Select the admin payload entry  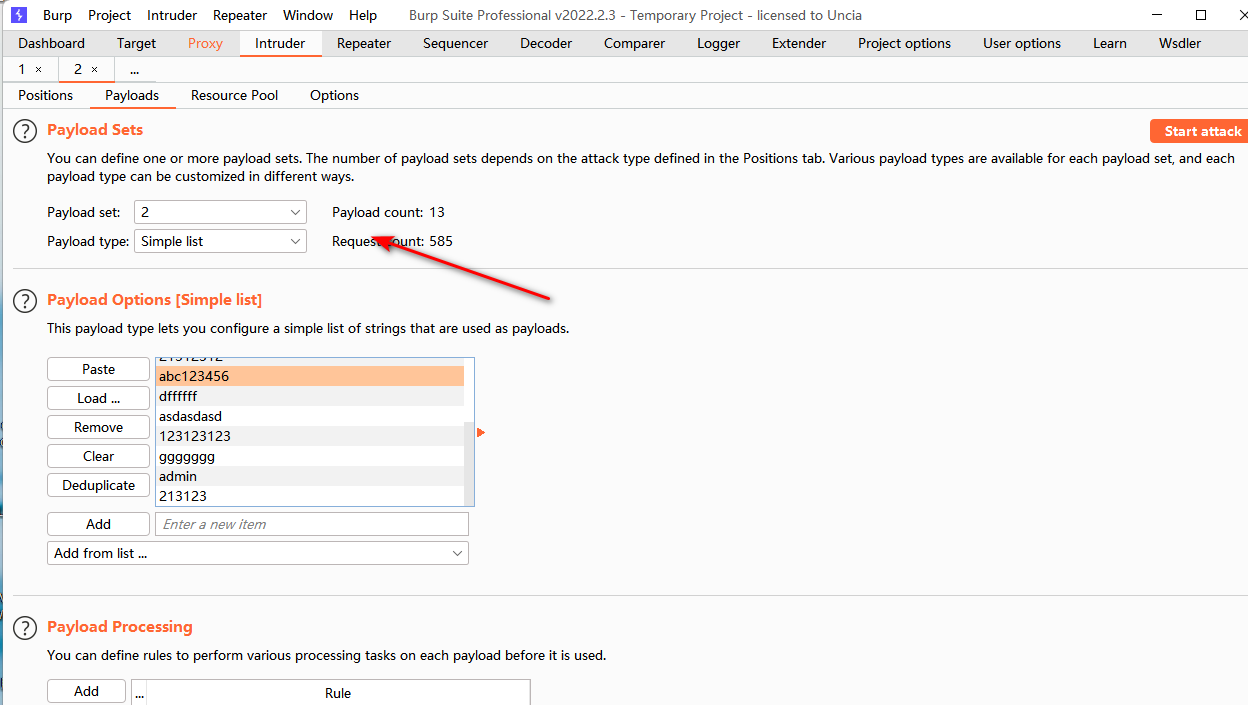[311, 476]
